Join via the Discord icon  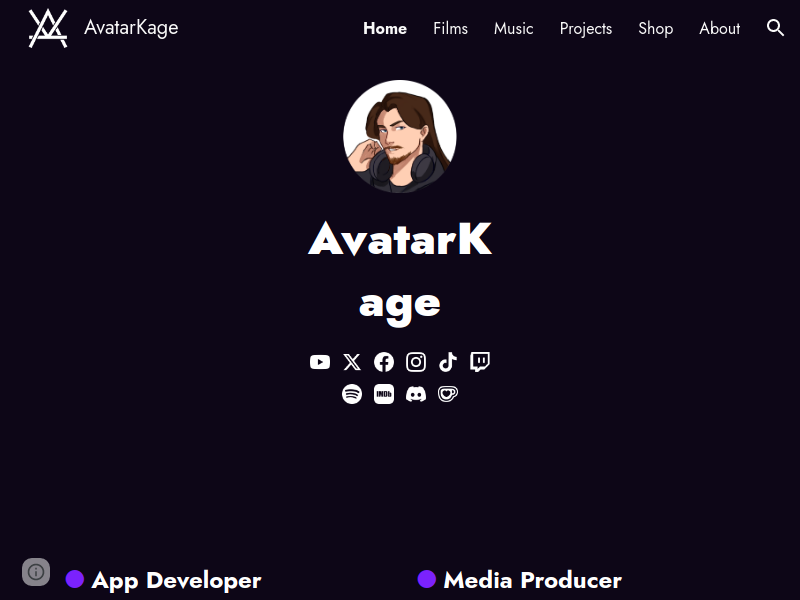click(x=416, y=394)
